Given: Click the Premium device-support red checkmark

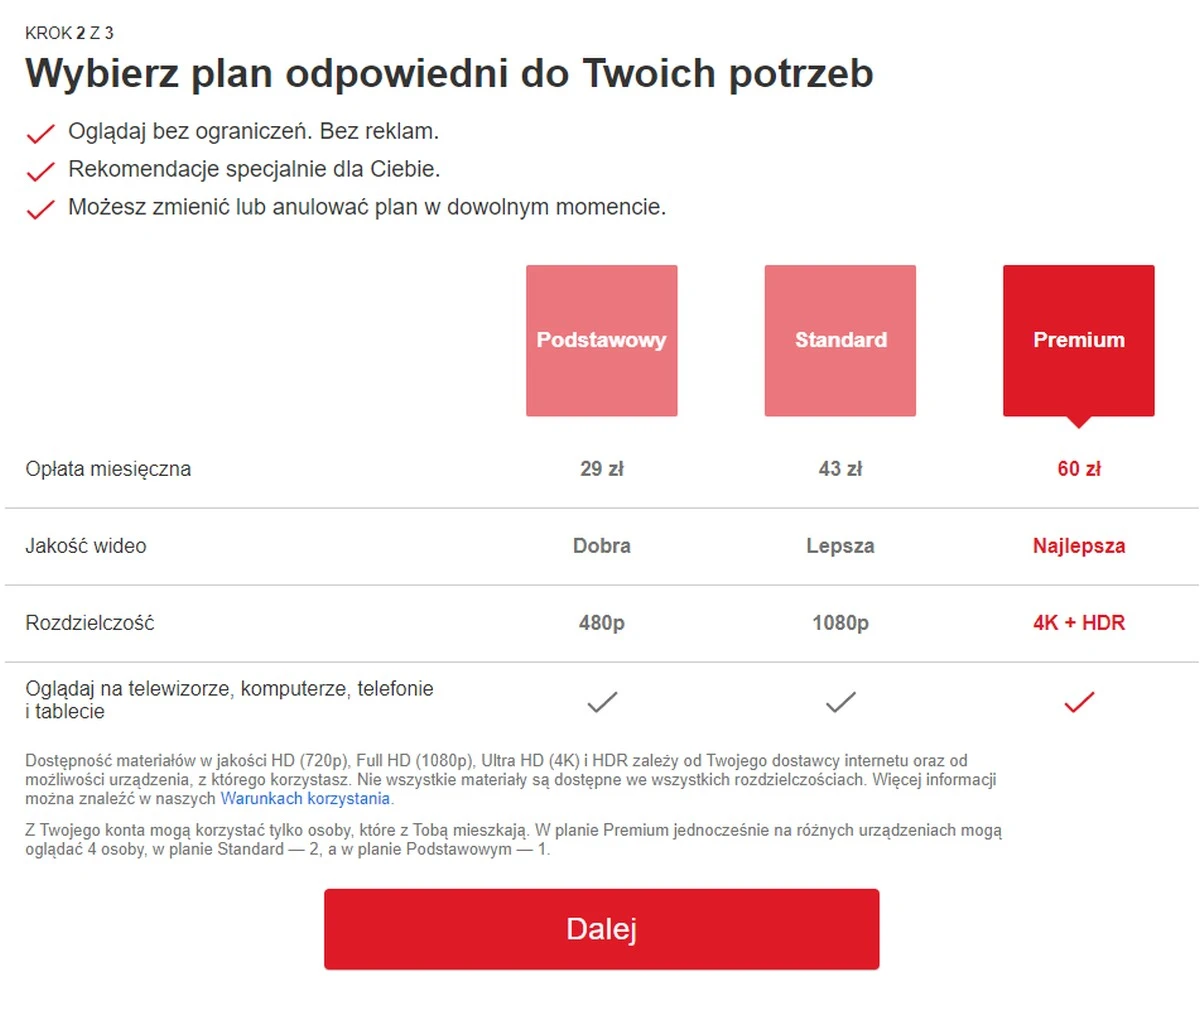Looking at the screenshot, I should [1079, 702].
